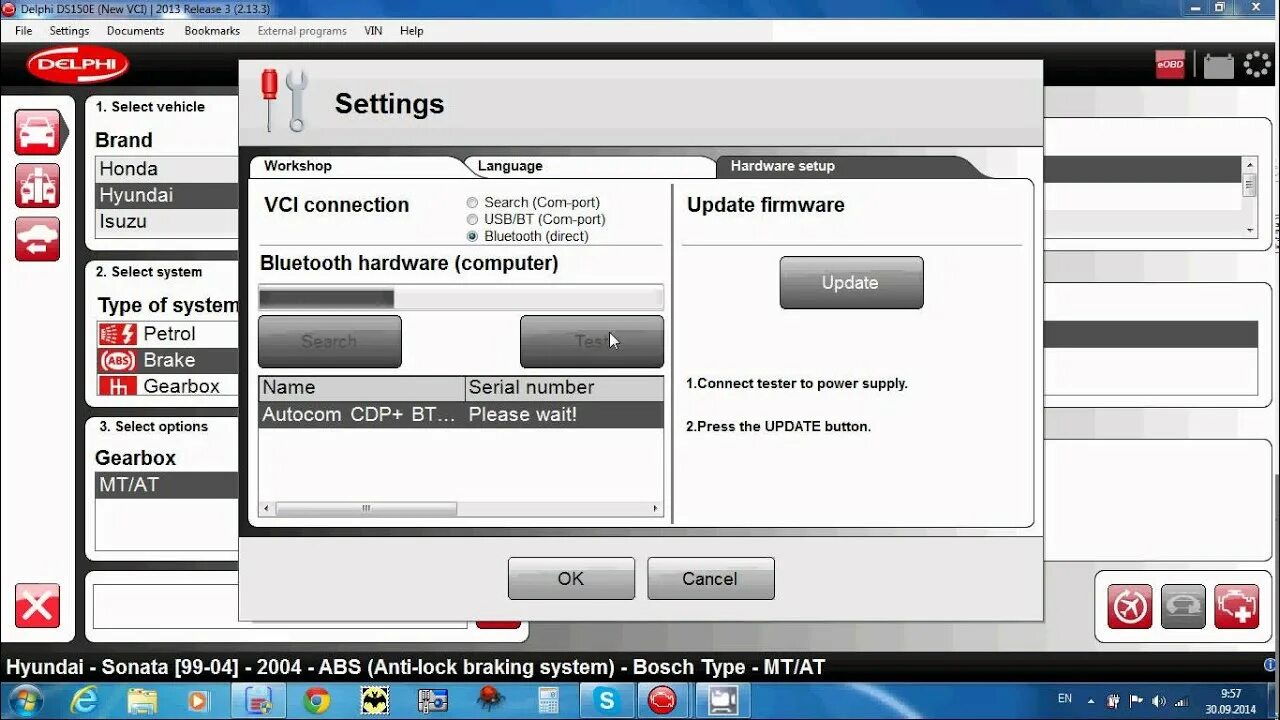Select Isuzu in the Brand list
Image resolution: width=1280 pixels, height=720 pixels.
(167, 221)
